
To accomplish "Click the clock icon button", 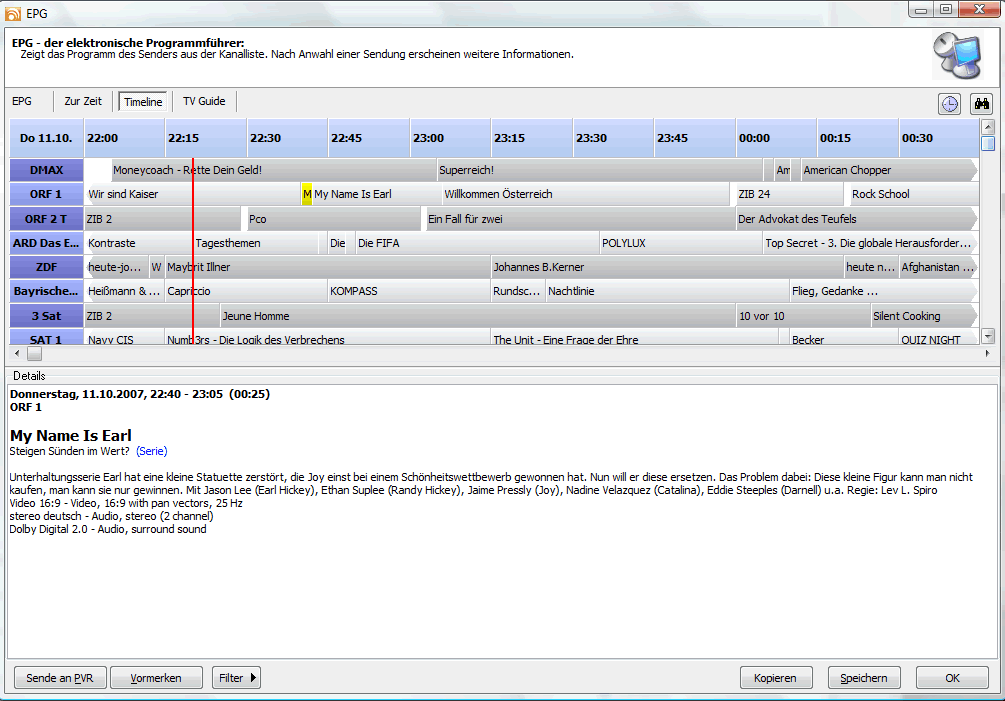I will pyautogui.click(x=949, y=104).
